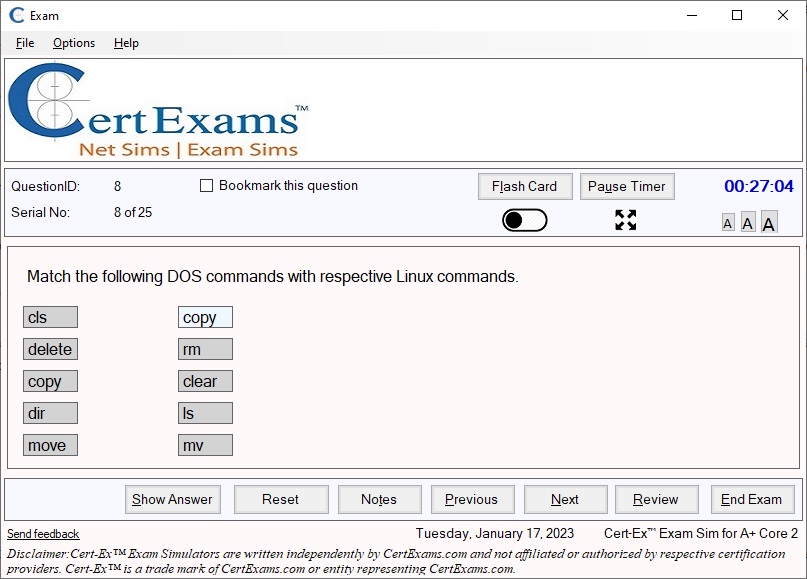End the exam session

click(x=752, y=499)
